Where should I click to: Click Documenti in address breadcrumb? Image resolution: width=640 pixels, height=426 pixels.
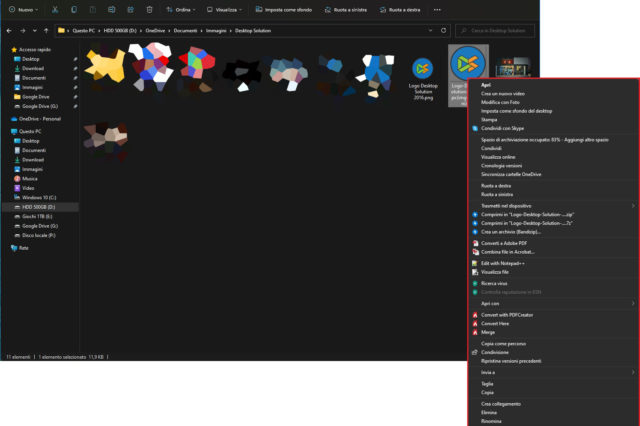tap(185, 31)
